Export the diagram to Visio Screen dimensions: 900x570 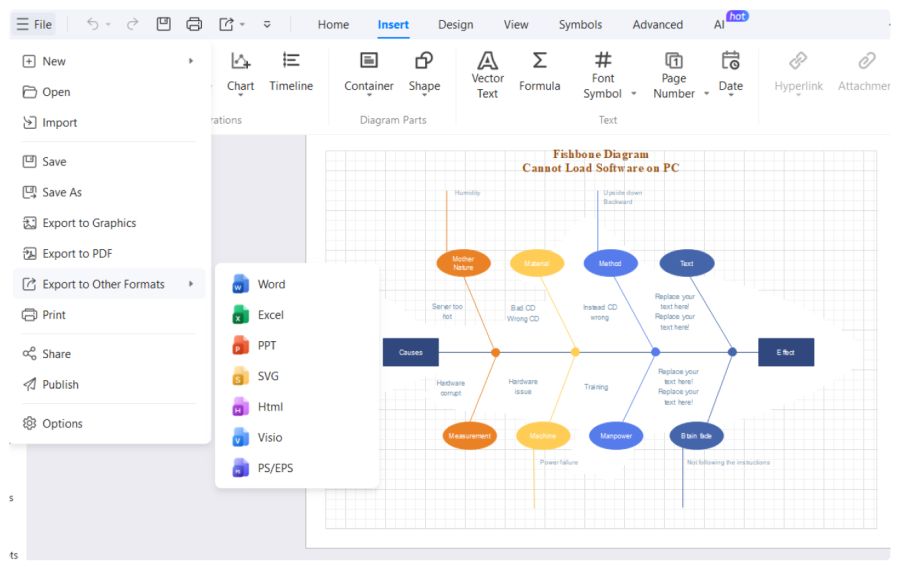297,437
